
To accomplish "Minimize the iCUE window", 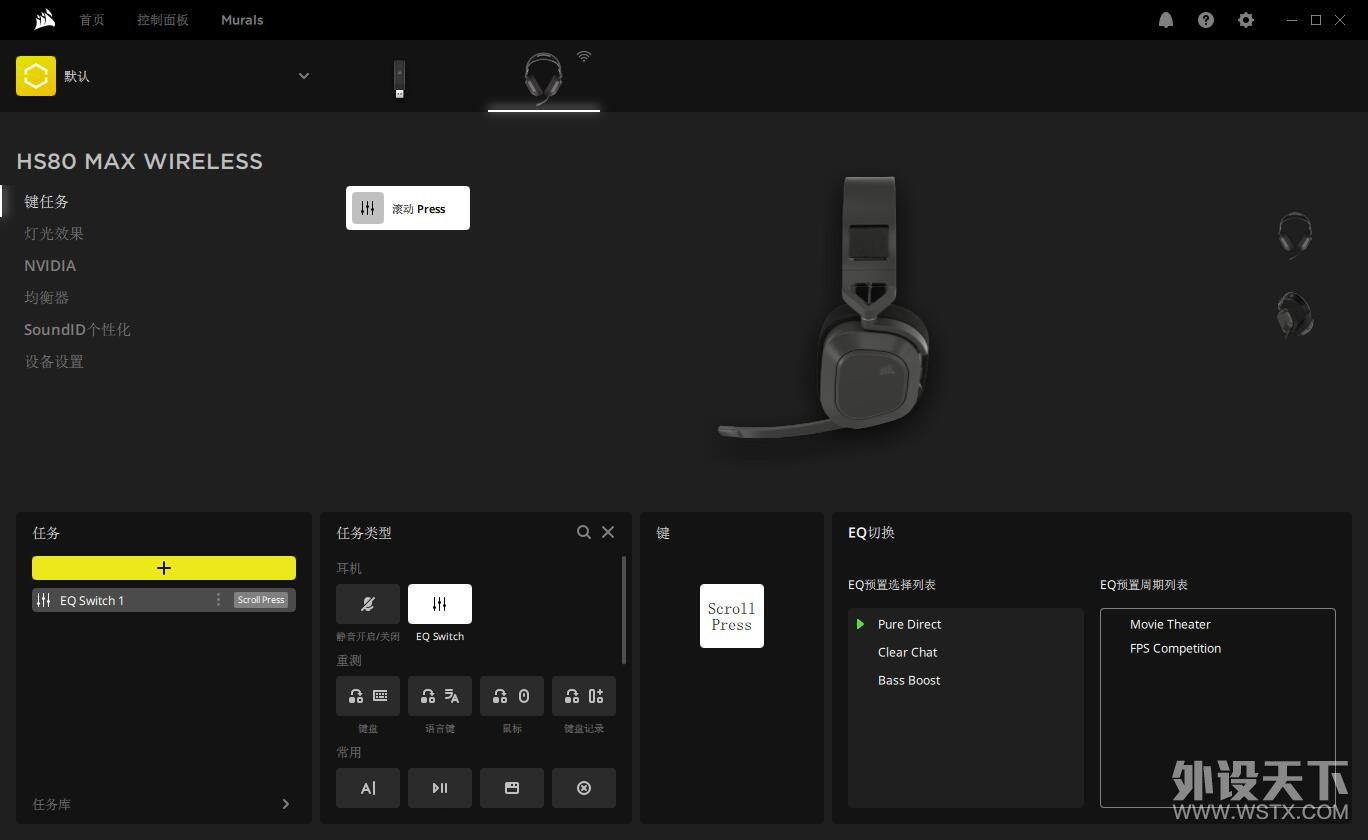I will click(x=1293, y=20).
